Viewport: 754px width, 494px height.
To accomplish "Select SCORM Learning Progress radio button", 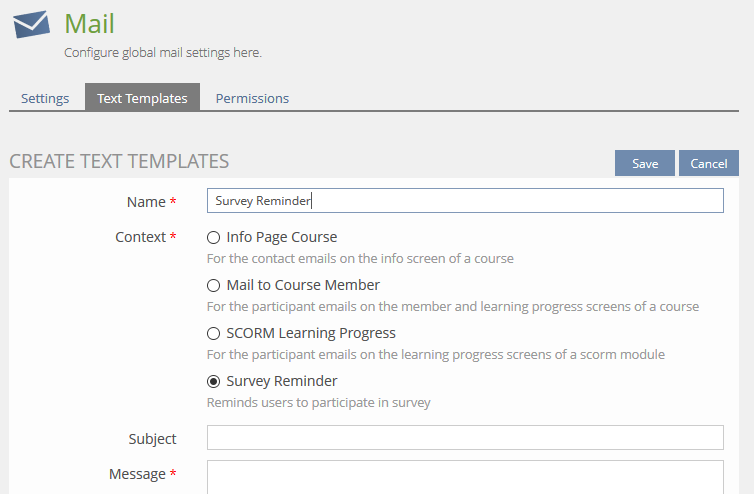I will tap(213, 334).
